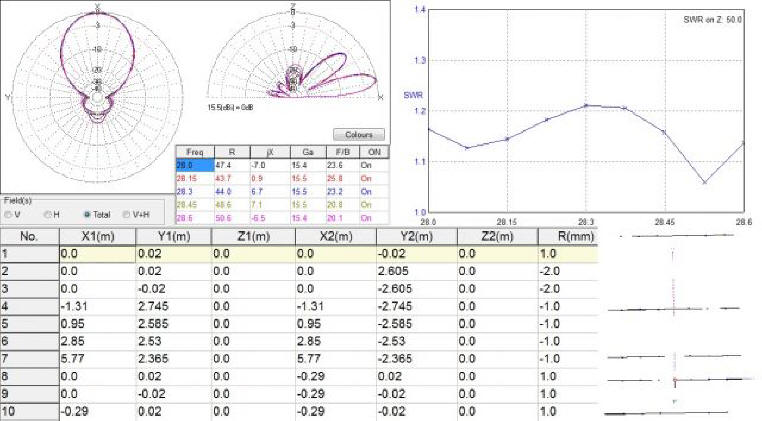Select wire row number 2
Viewport: 762px width, 421px height.
pyautogui.click(x=29, y=271)
